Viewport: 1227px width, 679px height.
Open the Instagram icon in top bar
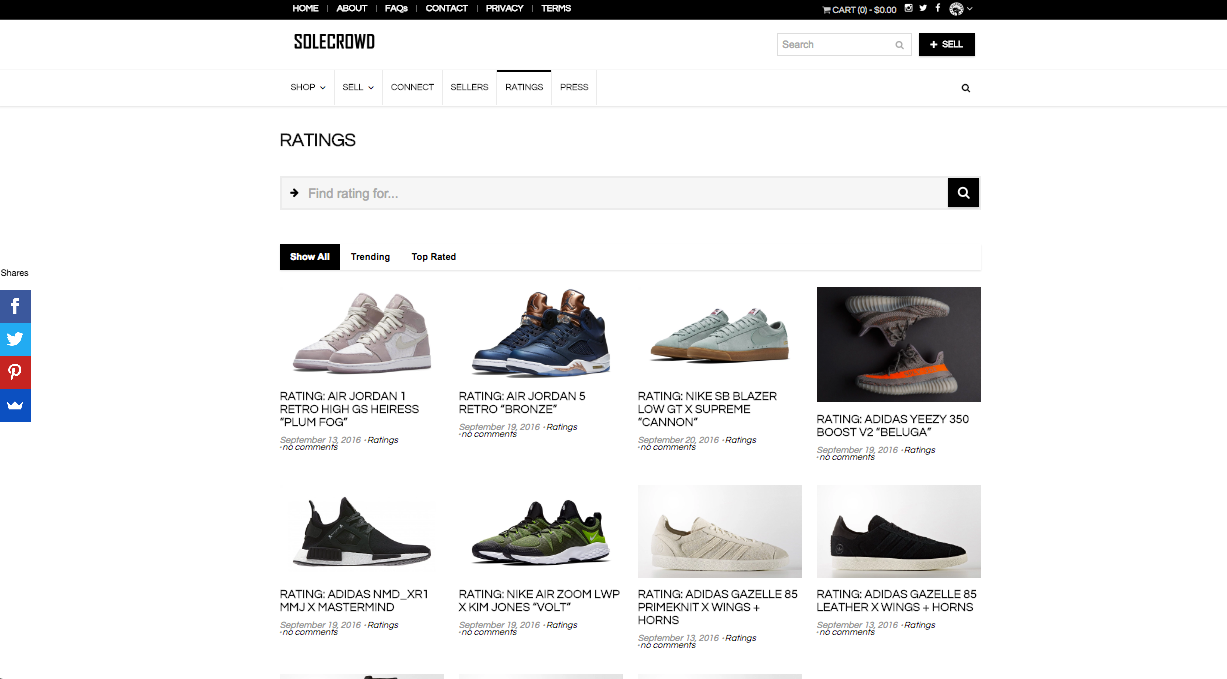[909, 8]
